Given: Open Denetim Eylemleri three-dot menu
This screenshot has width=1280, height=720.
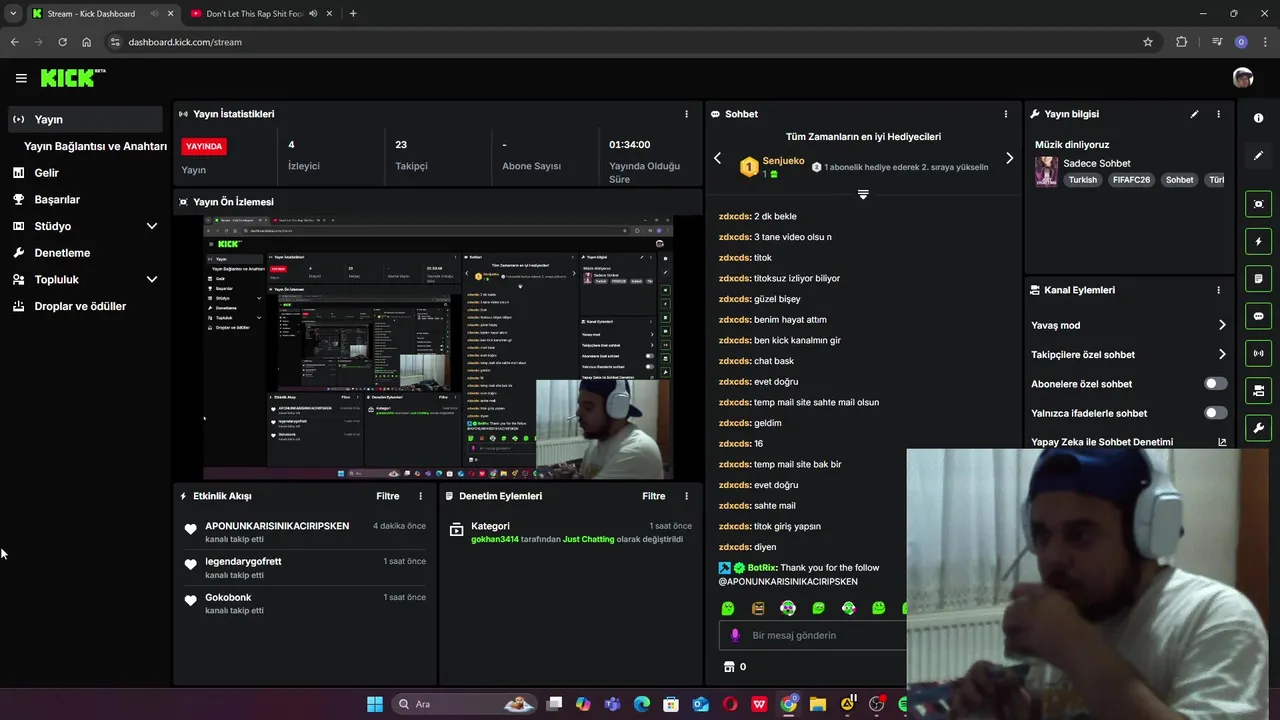Looking at the screenshot, I should click(686, 496).
